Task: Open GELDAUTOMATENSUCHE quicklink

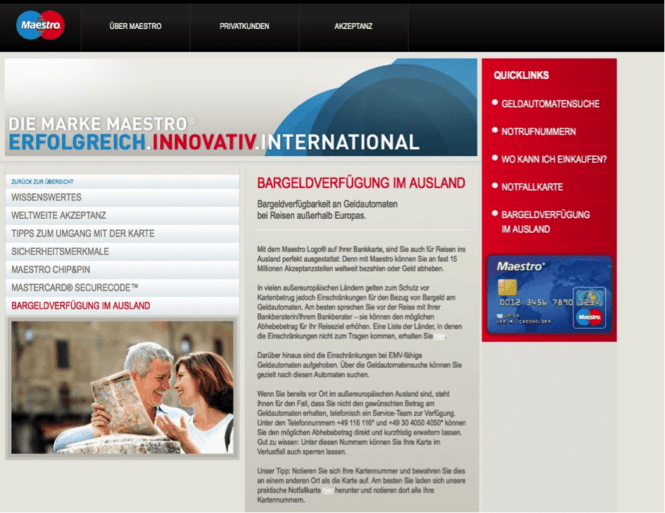Action: pos(550,104)
